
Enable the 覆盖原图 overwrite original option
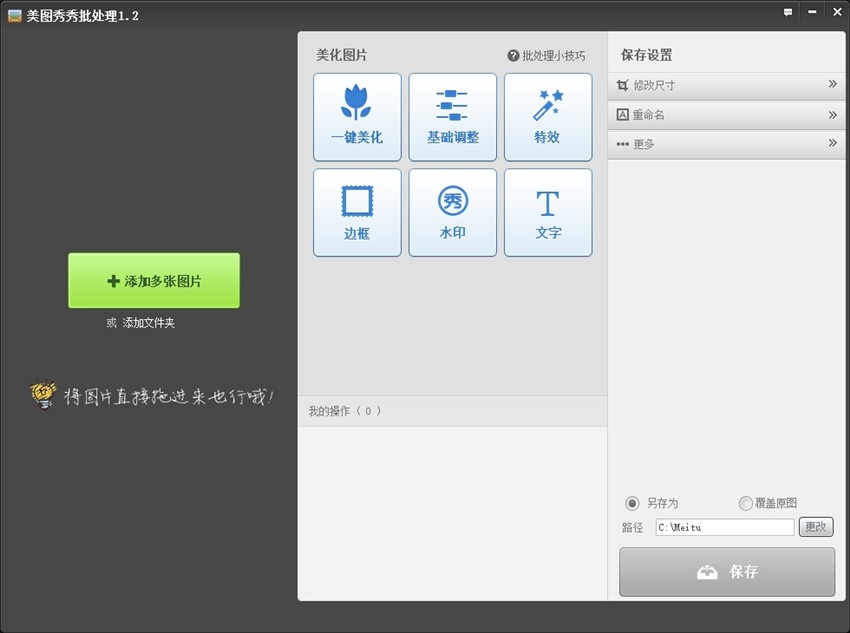click(x=745, y=503)
